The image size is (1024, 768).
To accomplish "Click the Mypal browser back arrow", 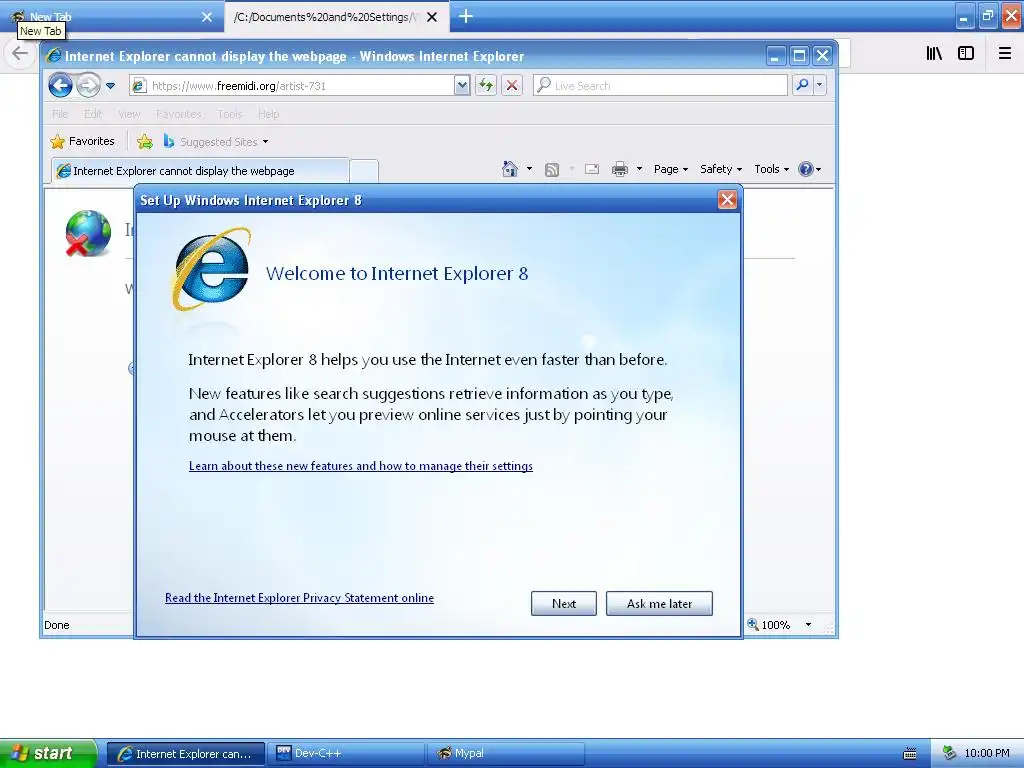I will pyautogui.click(x=20, y=54).
